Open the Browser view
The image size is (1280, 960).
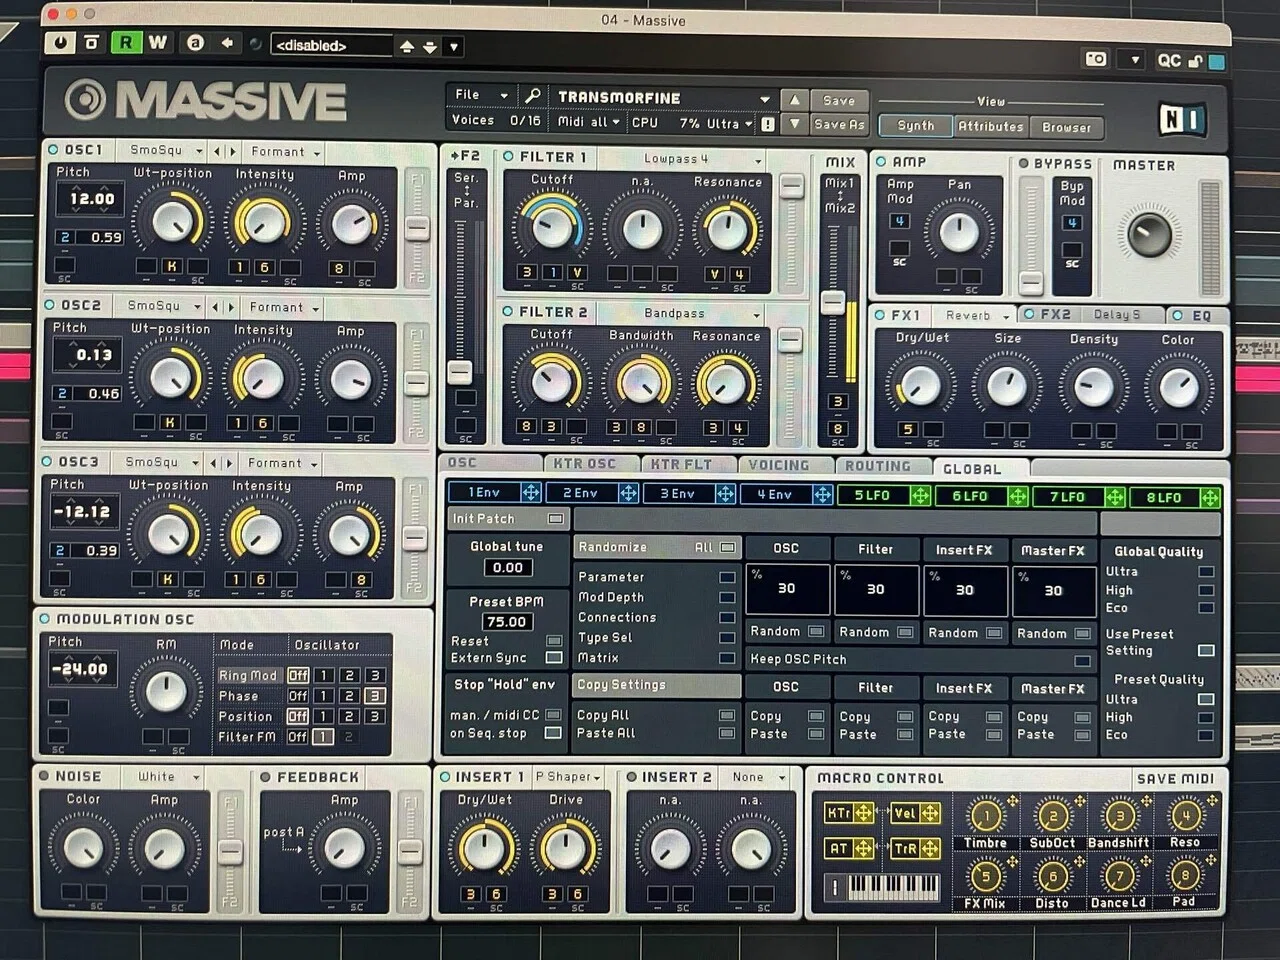[1067, 127]
